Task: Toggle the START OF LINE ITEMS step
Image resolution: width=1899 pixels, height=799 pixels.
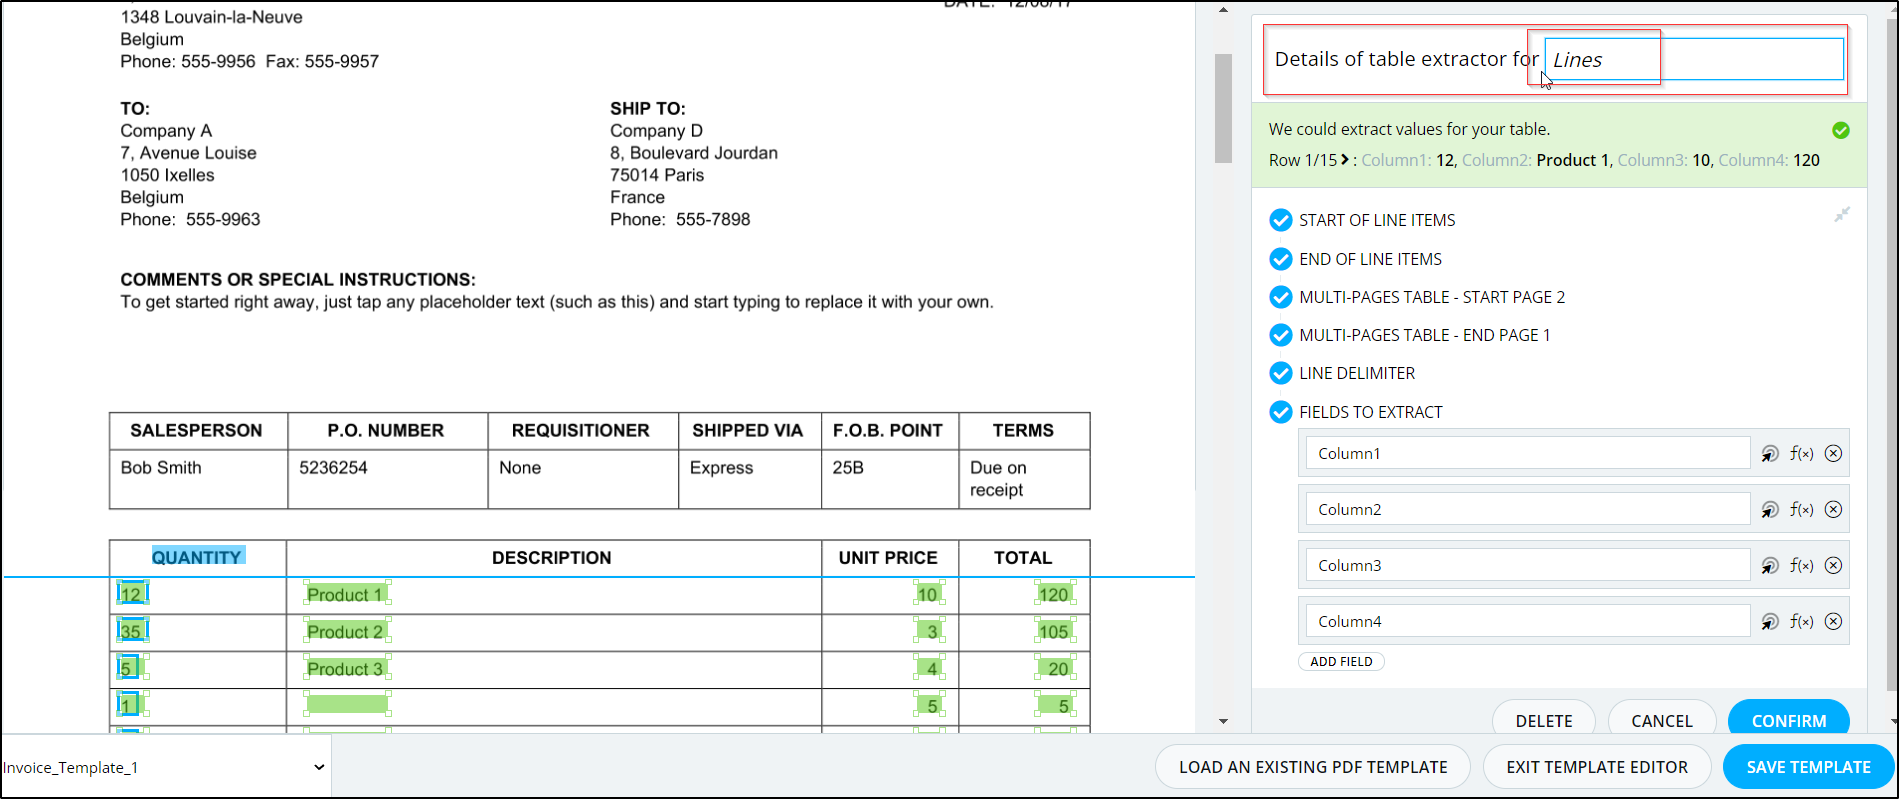Action: [1281, 220]
